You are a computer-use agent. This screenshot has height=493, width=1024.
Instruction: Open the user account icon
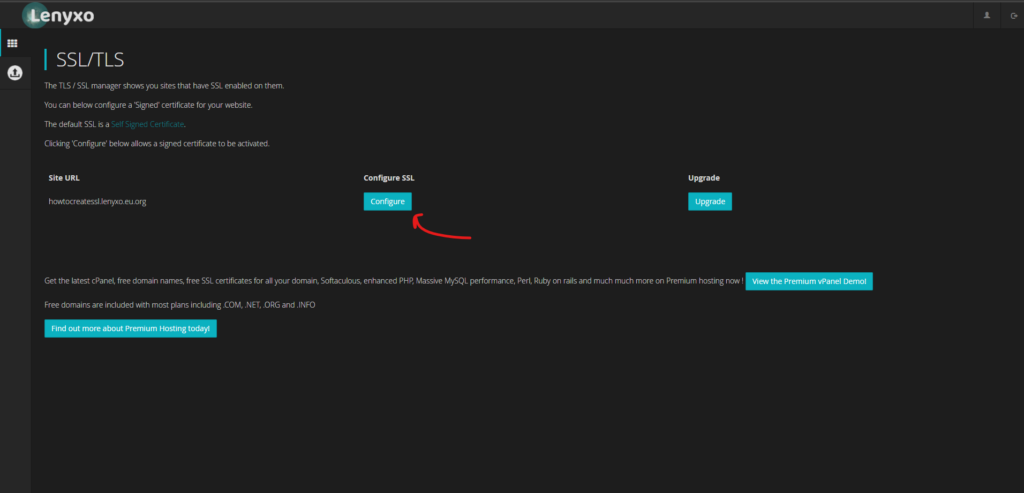point(987,15)
